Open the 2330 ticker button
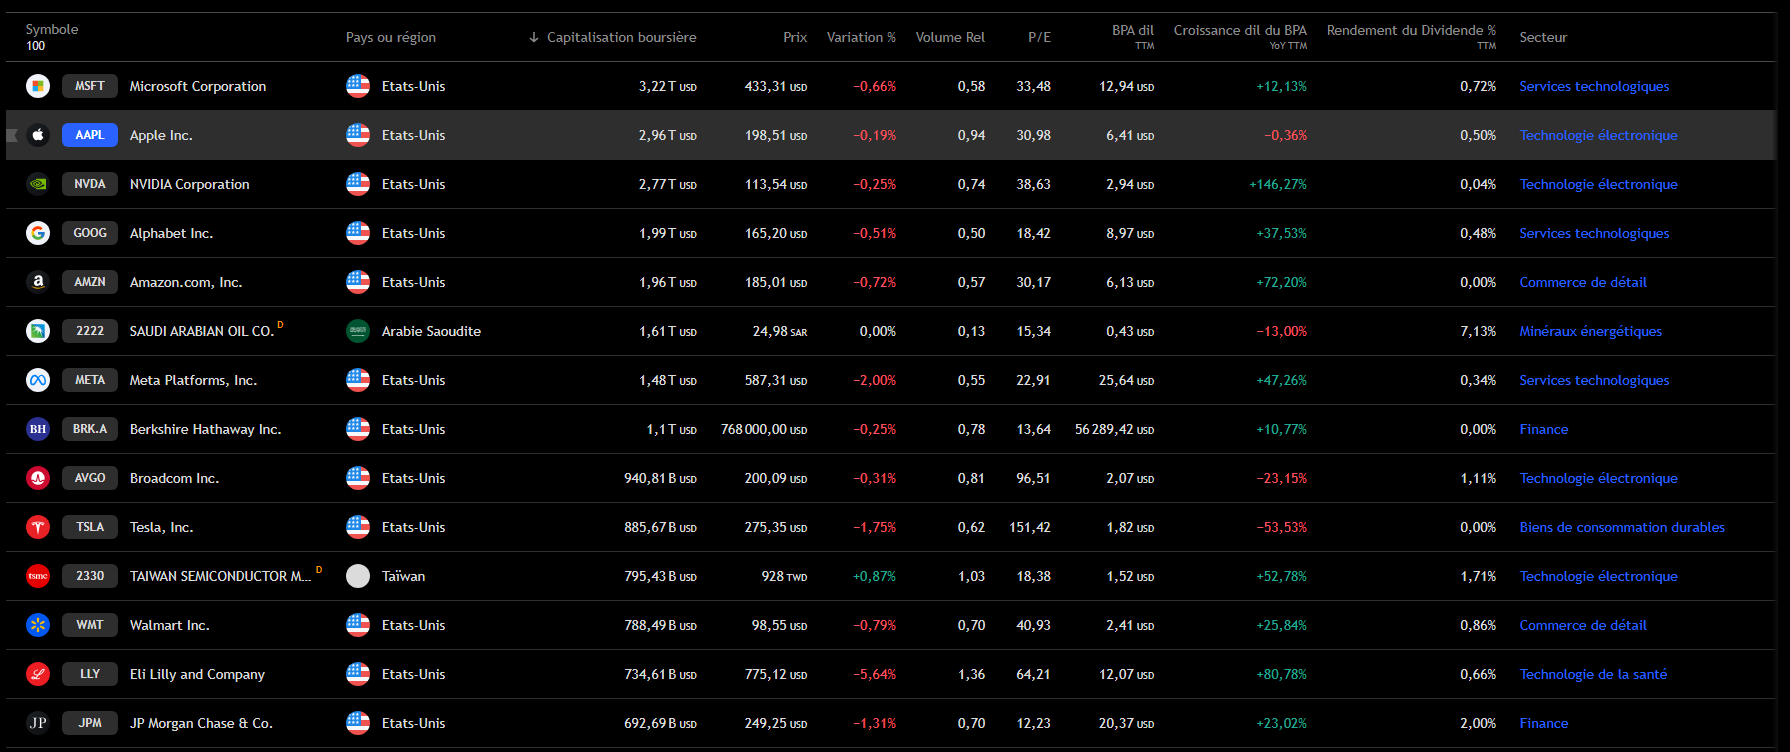 click(90, 576)
